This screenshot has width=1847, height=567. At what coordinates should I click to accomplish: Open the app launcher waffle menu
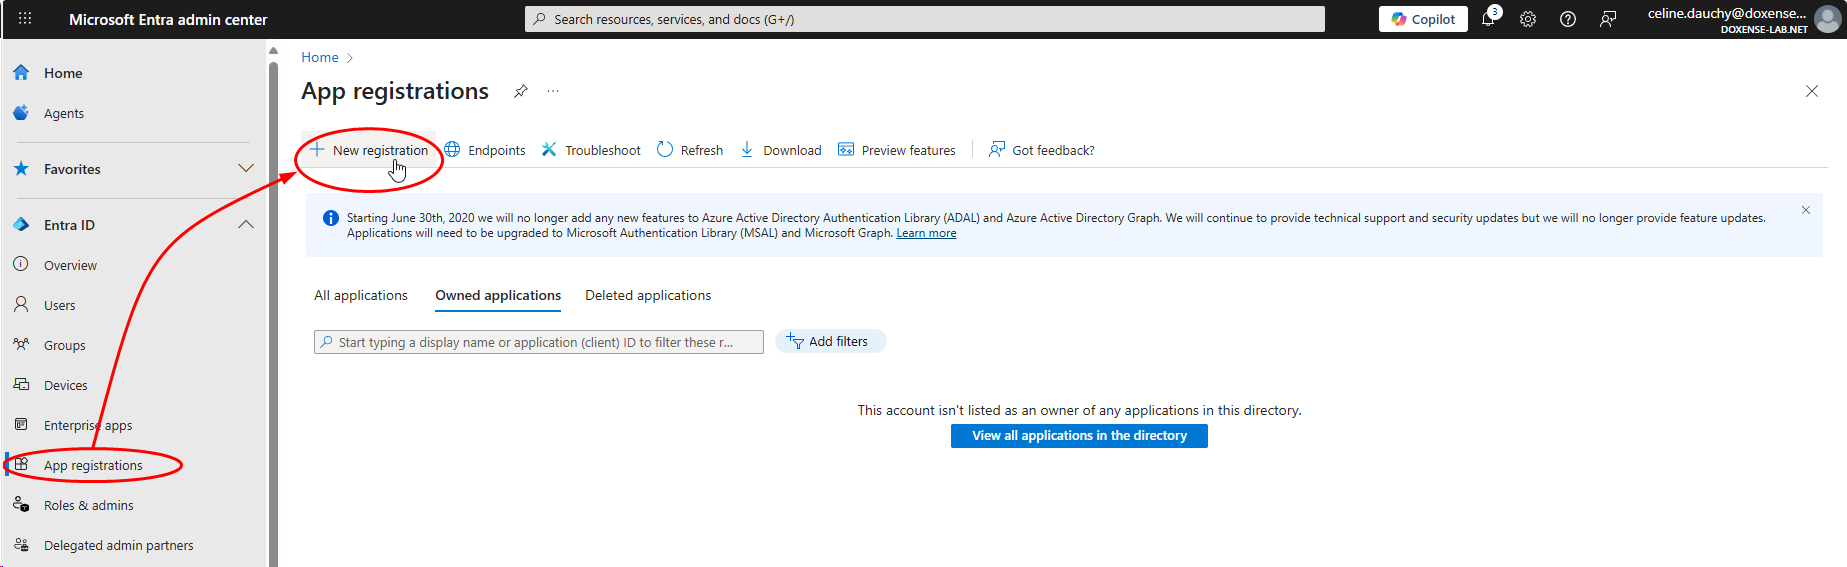click(25, 19)
